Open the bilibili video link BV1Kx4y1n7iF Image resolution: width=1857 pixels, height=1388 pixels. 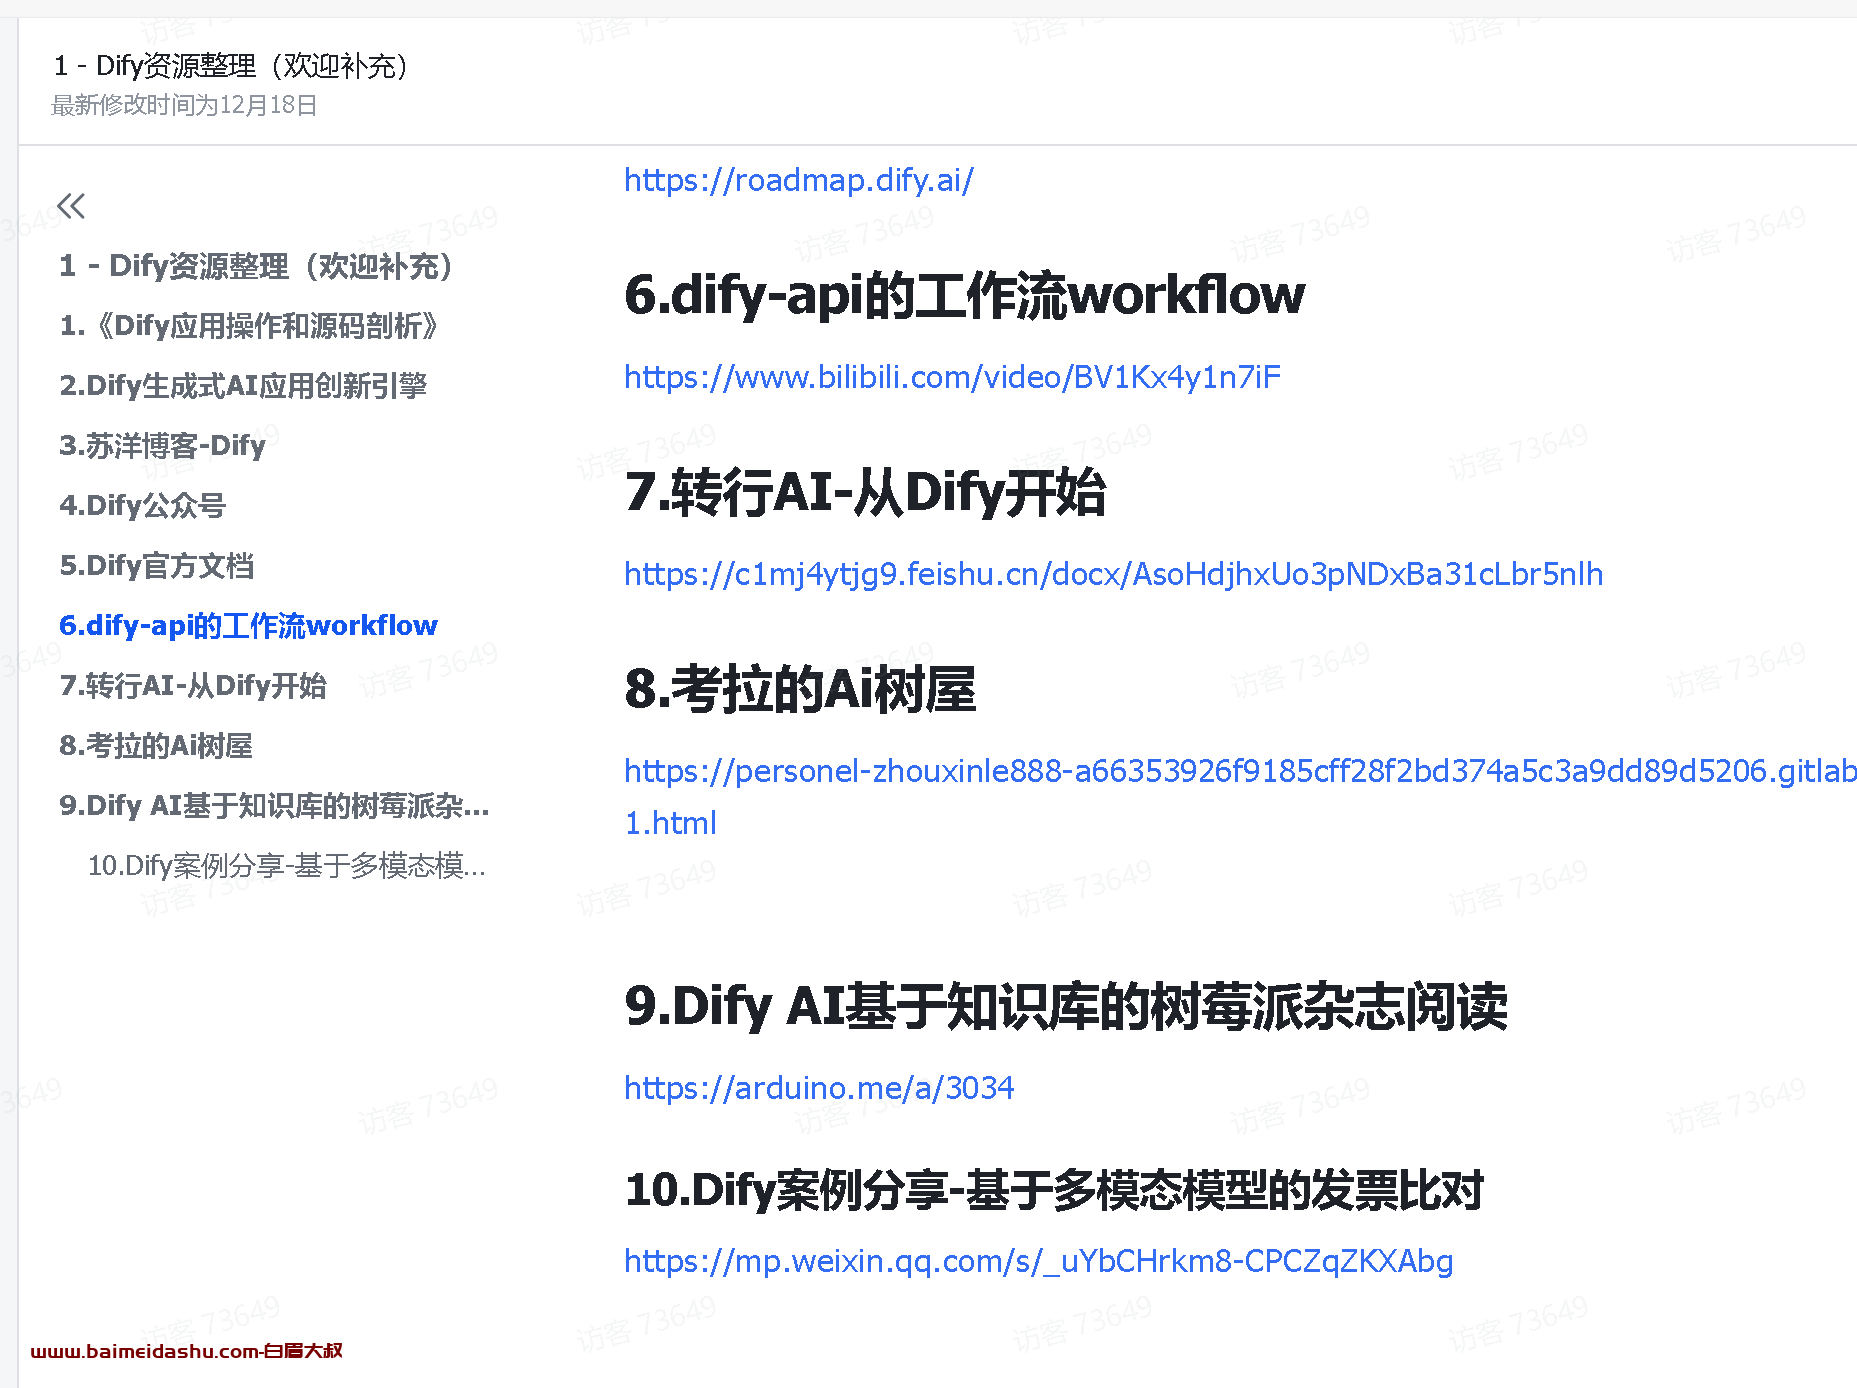click(x=952, y=377)
